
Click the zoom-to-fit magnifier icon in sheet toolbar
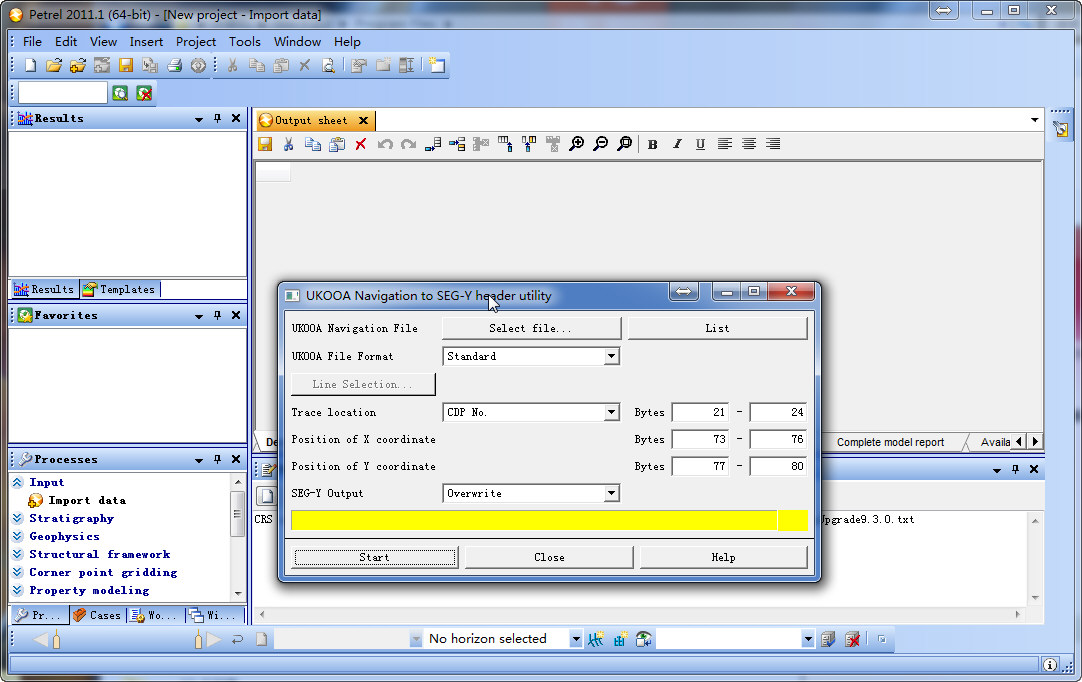coord(624,144)
